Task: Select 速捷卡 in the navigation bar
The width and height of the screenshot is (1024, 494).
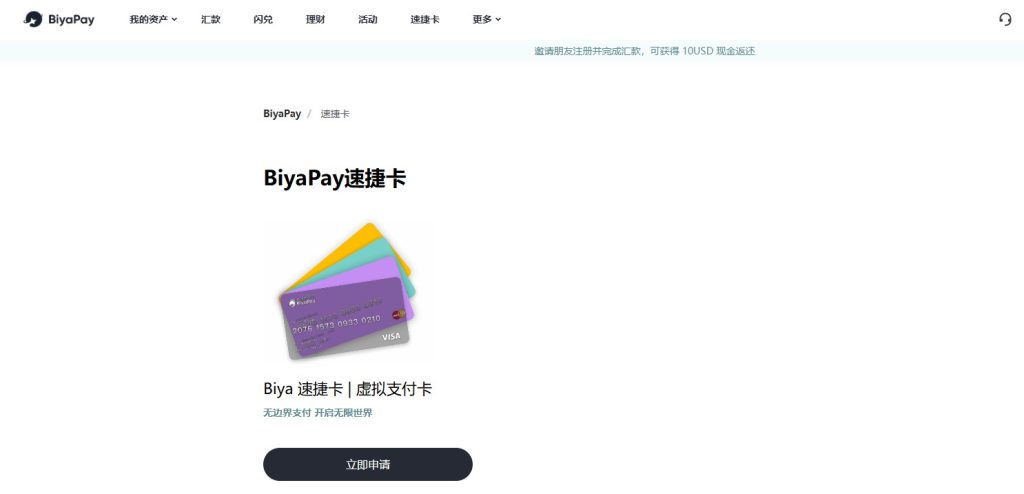Action: [424, 20]
